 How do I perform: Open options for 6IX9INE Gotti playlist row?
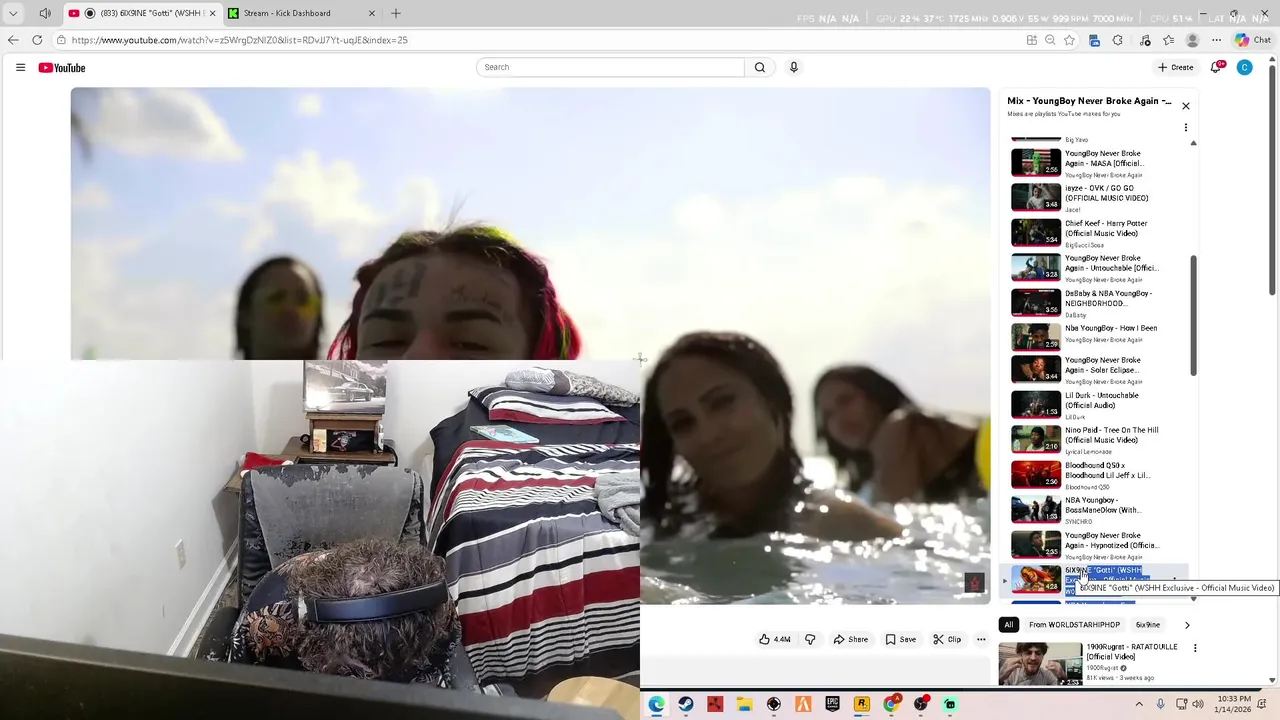(1174, 579)
